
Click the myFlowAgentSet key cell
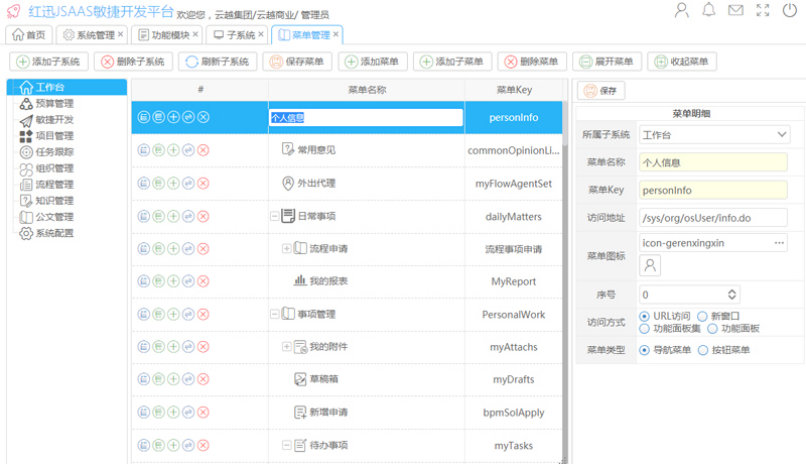[x=514, y=183]
